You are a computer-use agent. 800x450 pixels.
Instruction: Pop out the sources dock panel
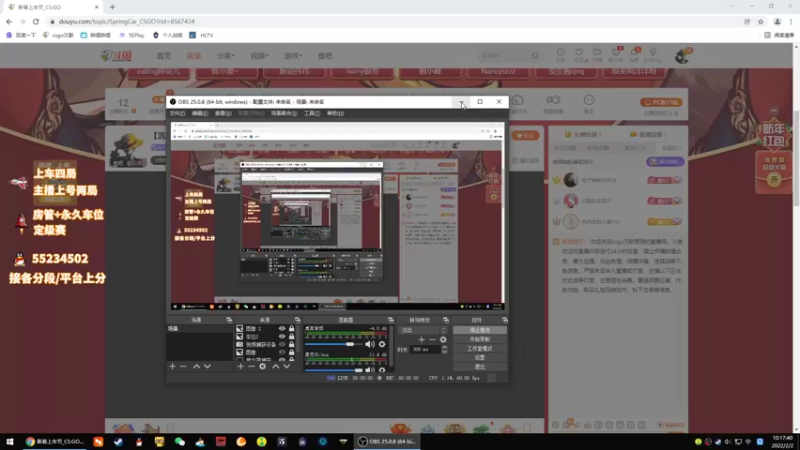297,320
